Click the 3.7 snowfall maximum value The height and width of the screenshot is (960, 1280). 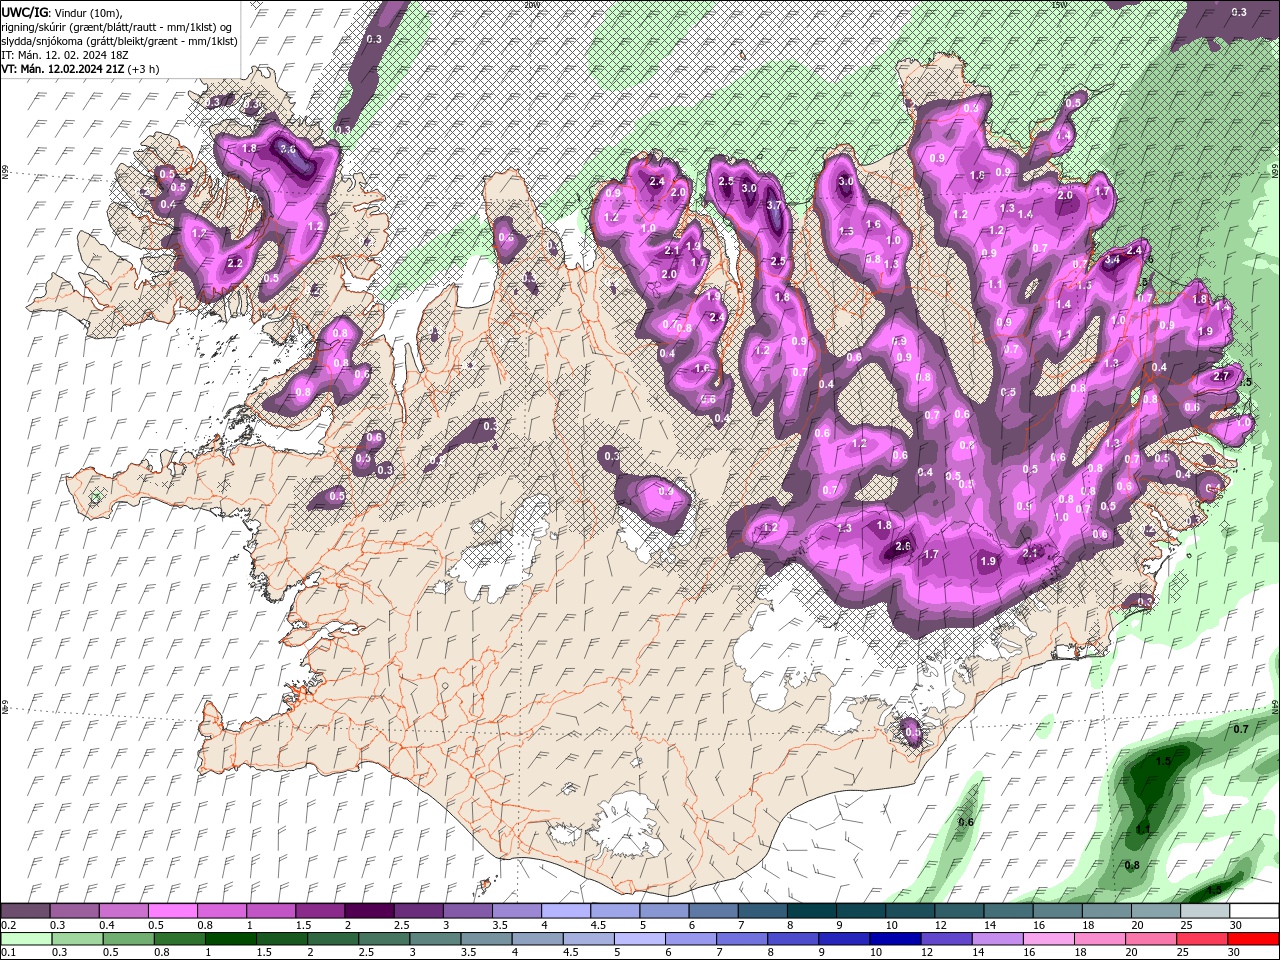coord(773,205)
